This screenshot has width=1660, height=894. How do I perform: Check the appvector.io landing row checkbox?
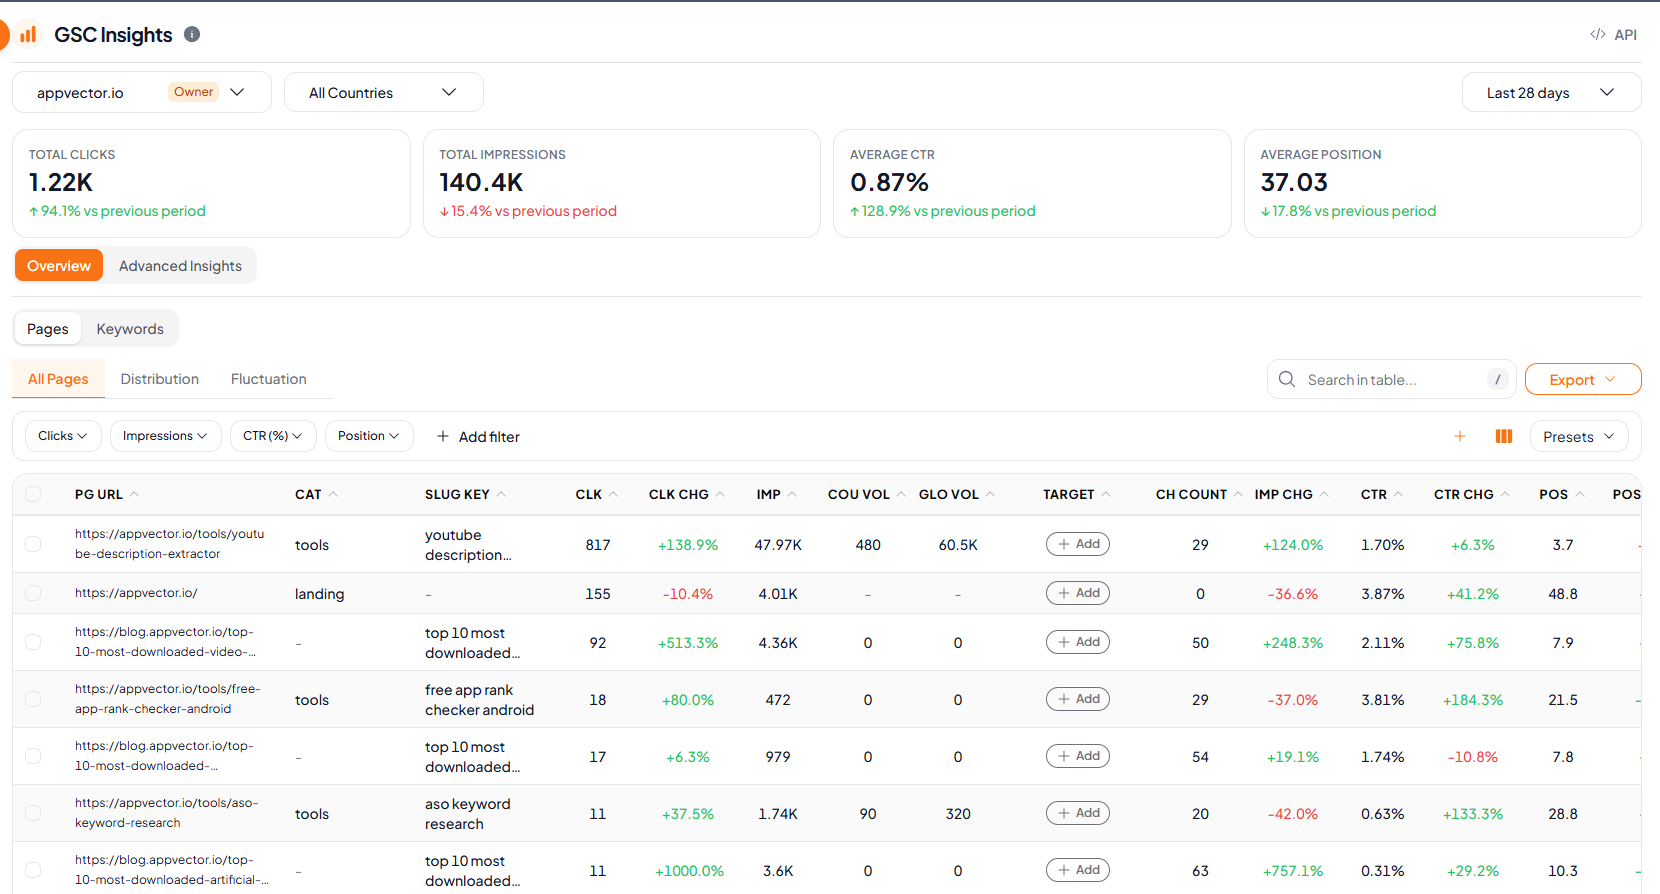[x=33, y=593]
